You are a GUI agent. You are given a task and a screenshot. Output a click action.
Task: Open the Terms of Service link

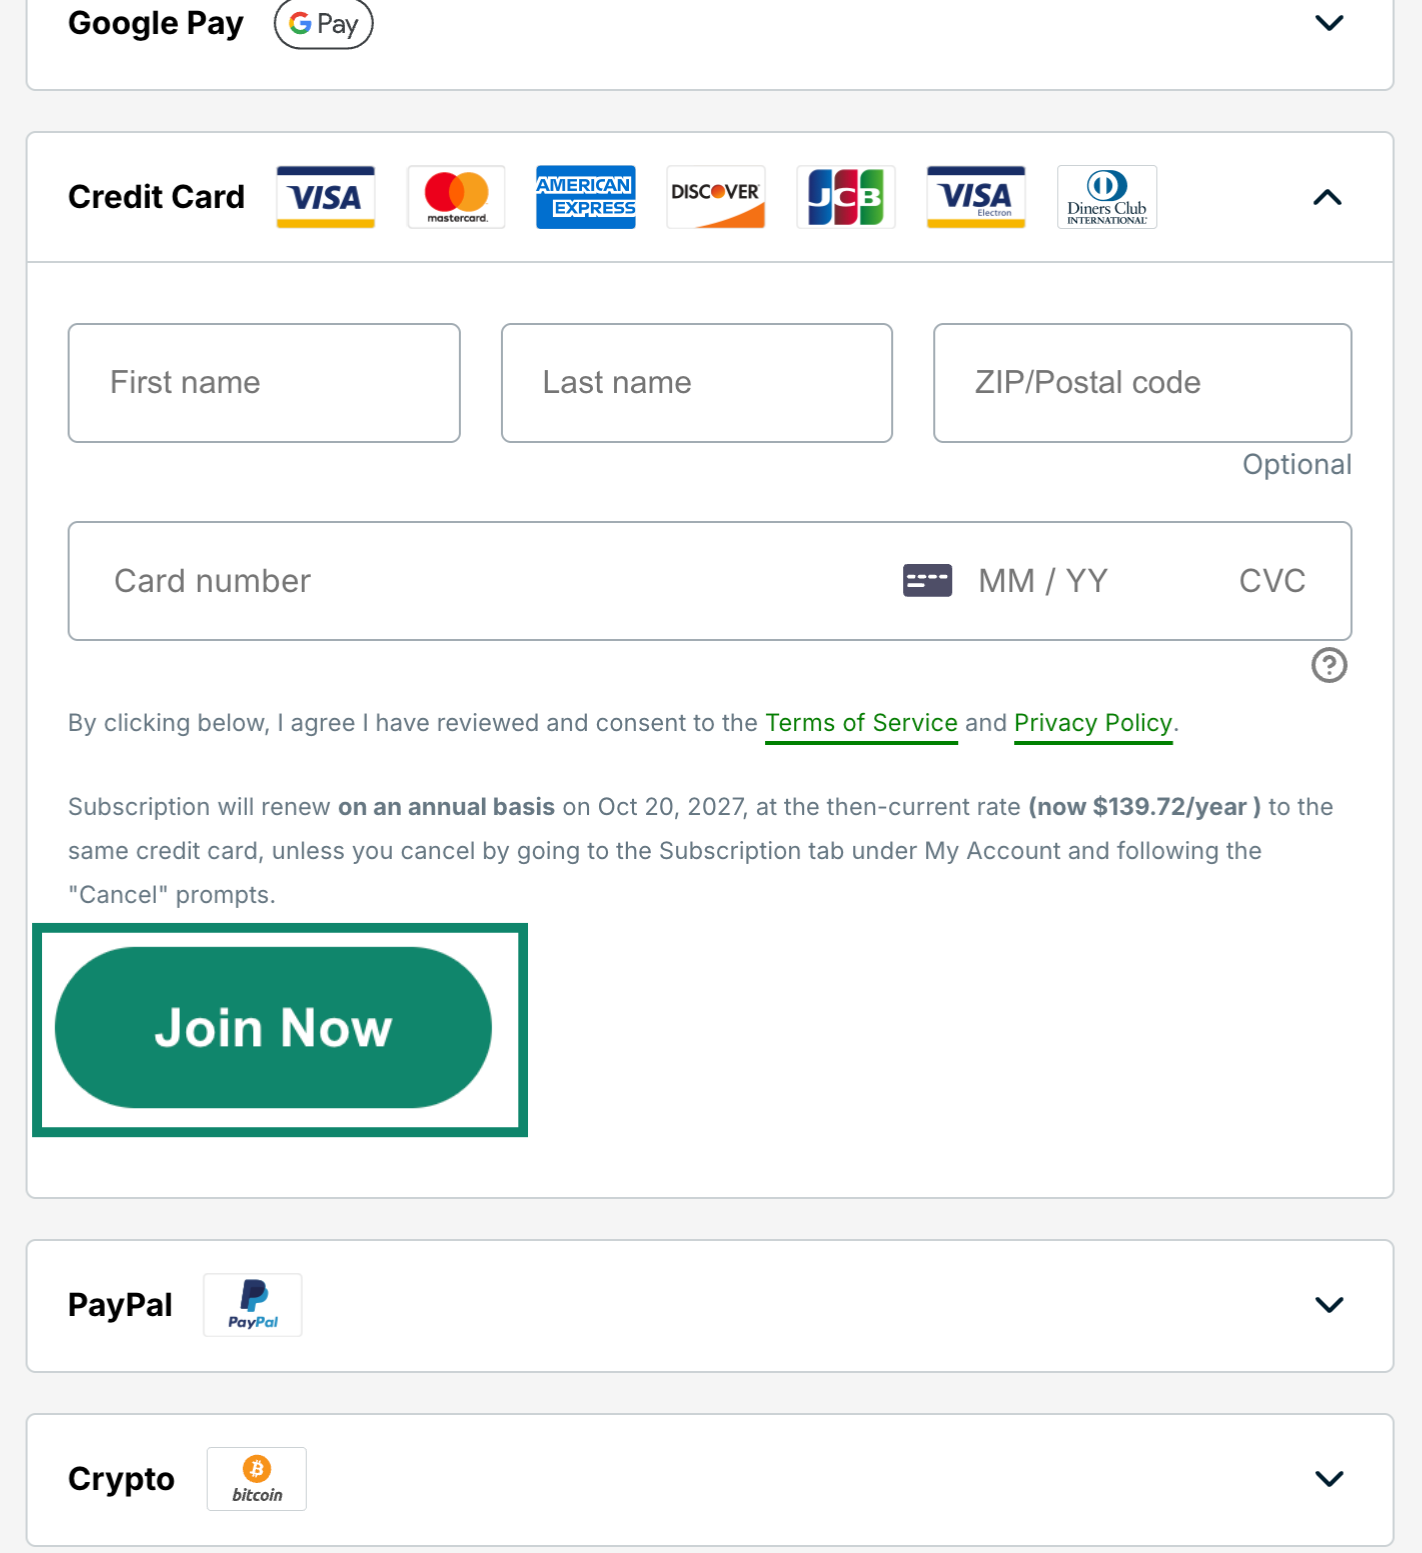[x=861, y=722]
